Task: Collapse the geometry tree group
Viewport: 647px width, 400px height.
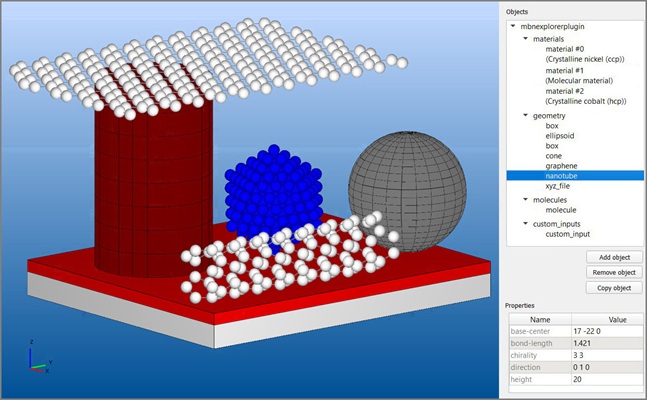Action: point(523,116)
